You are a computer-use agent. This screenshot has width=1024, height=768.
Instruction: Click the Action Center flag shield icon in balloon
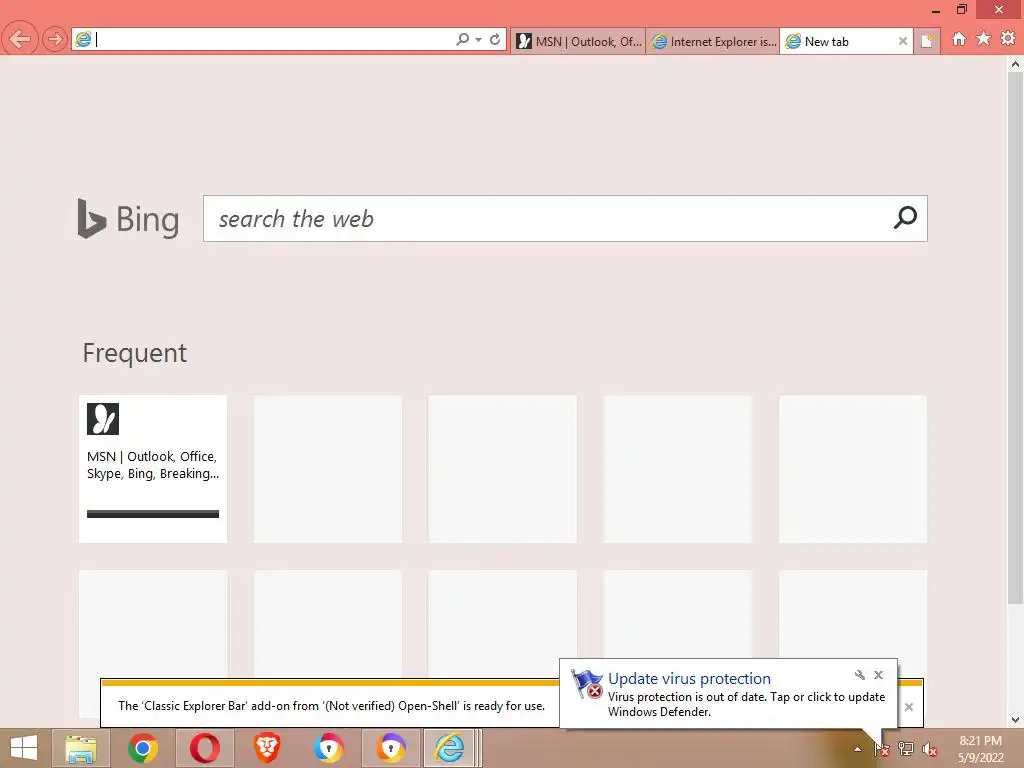pos(586,684)
